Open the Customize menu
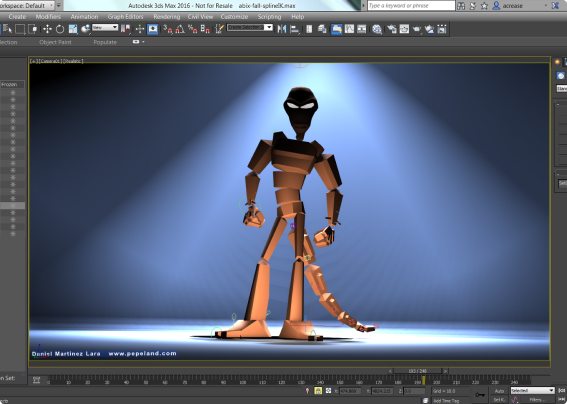 pyautogui.click(x=234, y=17)
